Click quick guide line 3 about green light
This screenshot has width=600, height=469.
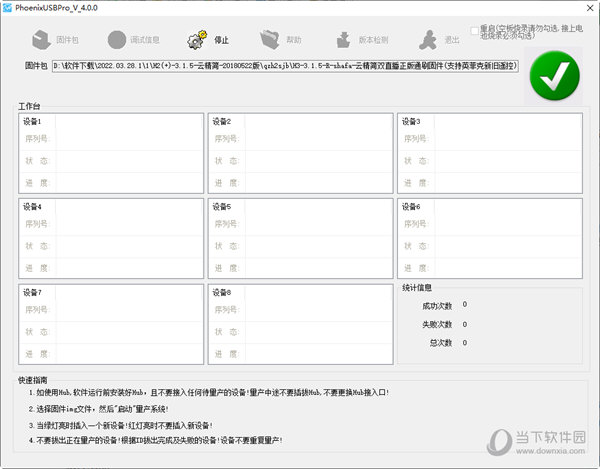click(x=121, y=425)
